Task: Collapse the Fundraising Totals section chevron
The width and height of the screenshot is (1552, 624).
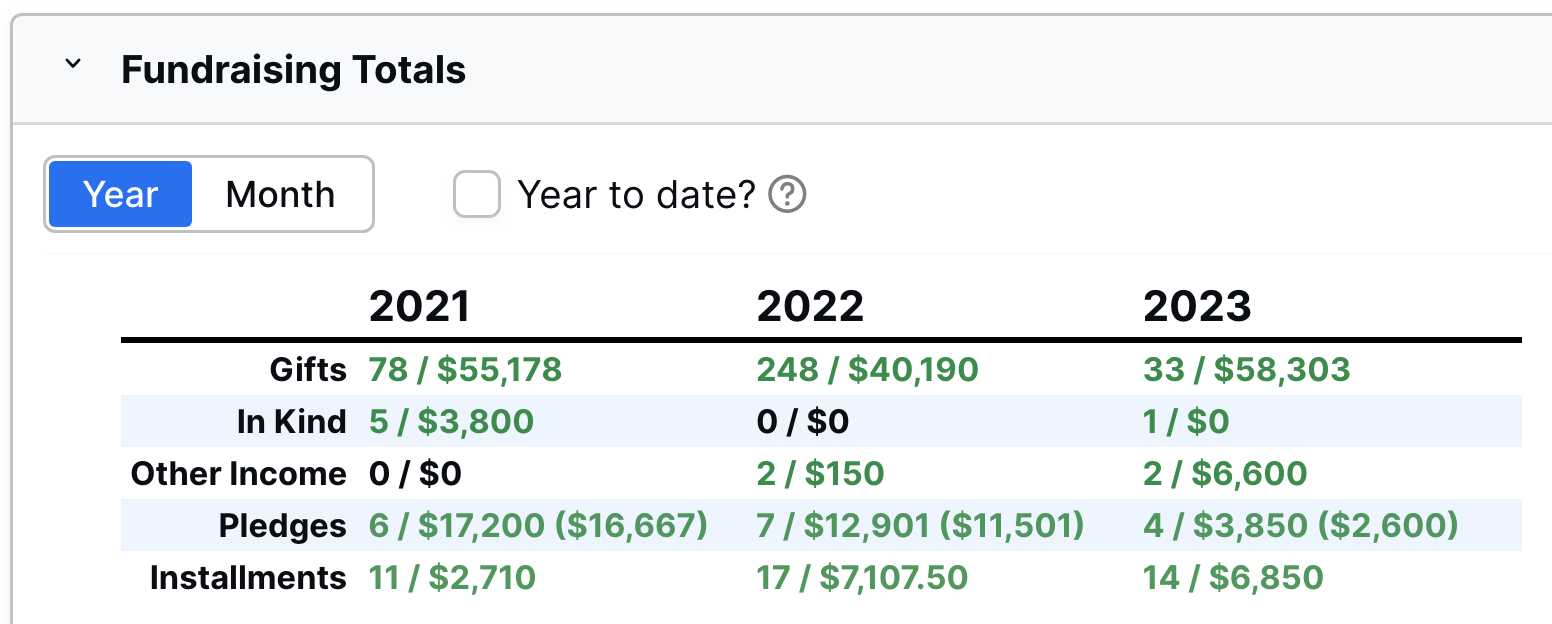Action: (x=72, y=65)
